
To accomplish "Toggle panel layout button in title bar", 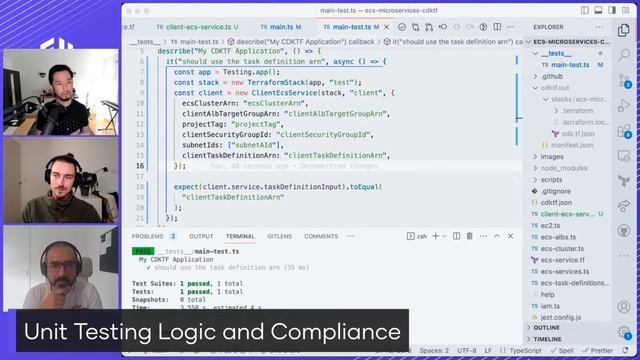I will (x=598, y=10).
